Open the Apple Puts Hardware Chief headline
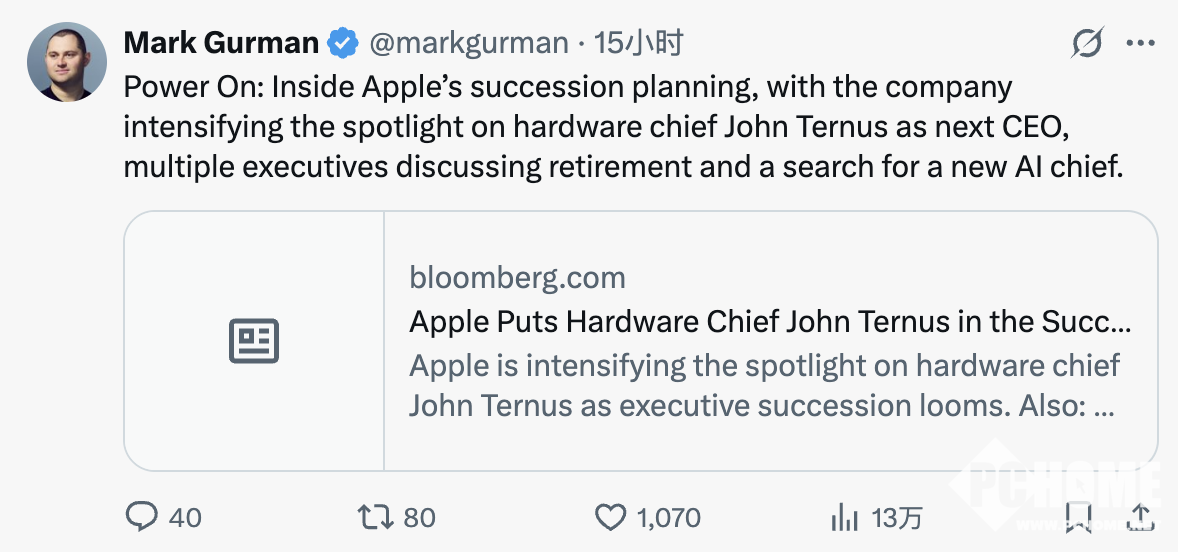Screen dimensions: 1178x552 pyautogui.click(x=770, y=321)
